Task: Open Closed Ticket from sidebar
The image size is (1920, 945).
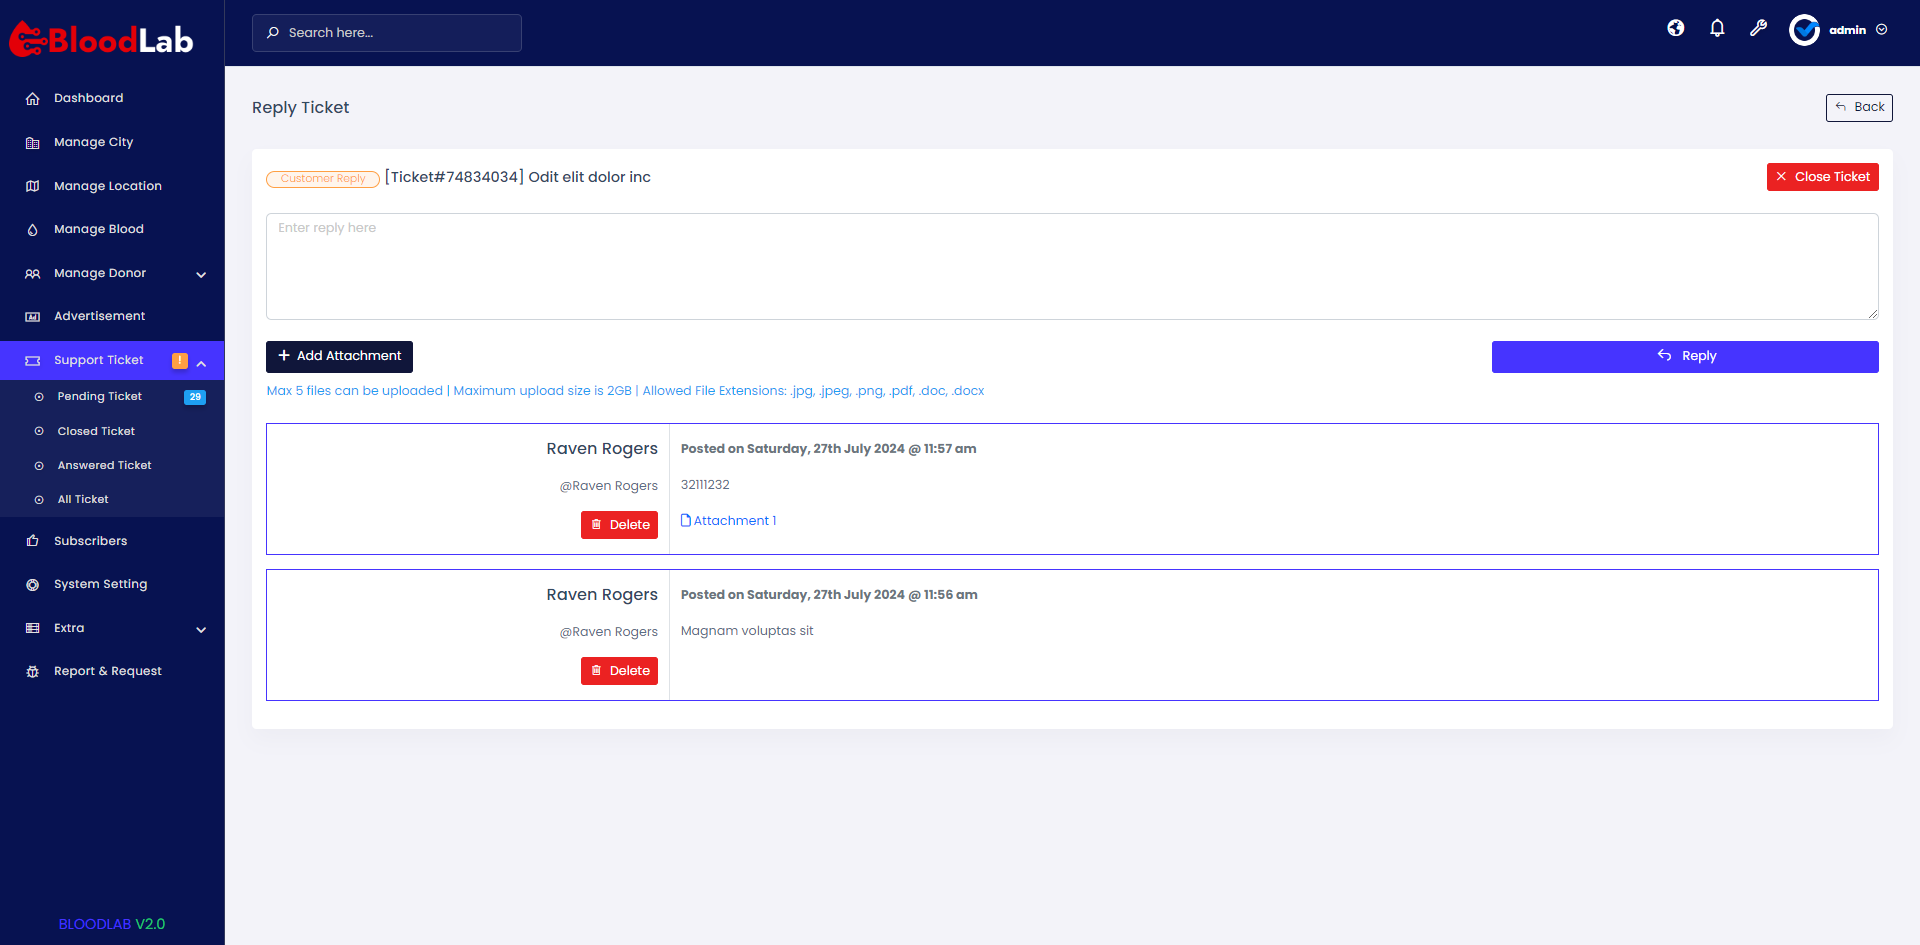Action: pos(96,431)
